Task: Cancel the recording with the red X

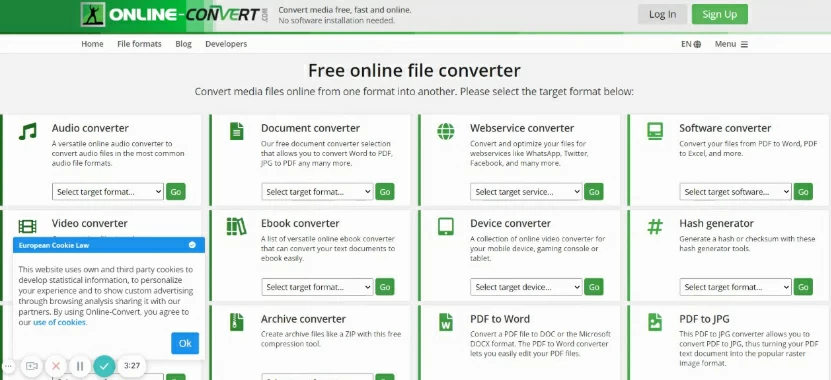Action: pos(56,366)
